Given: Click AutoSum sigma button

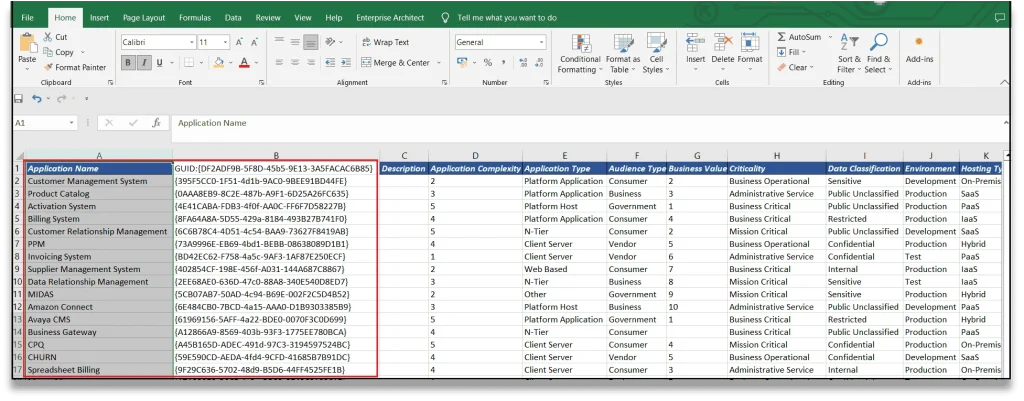Looking at the screenshot, I should coord(799,37).
